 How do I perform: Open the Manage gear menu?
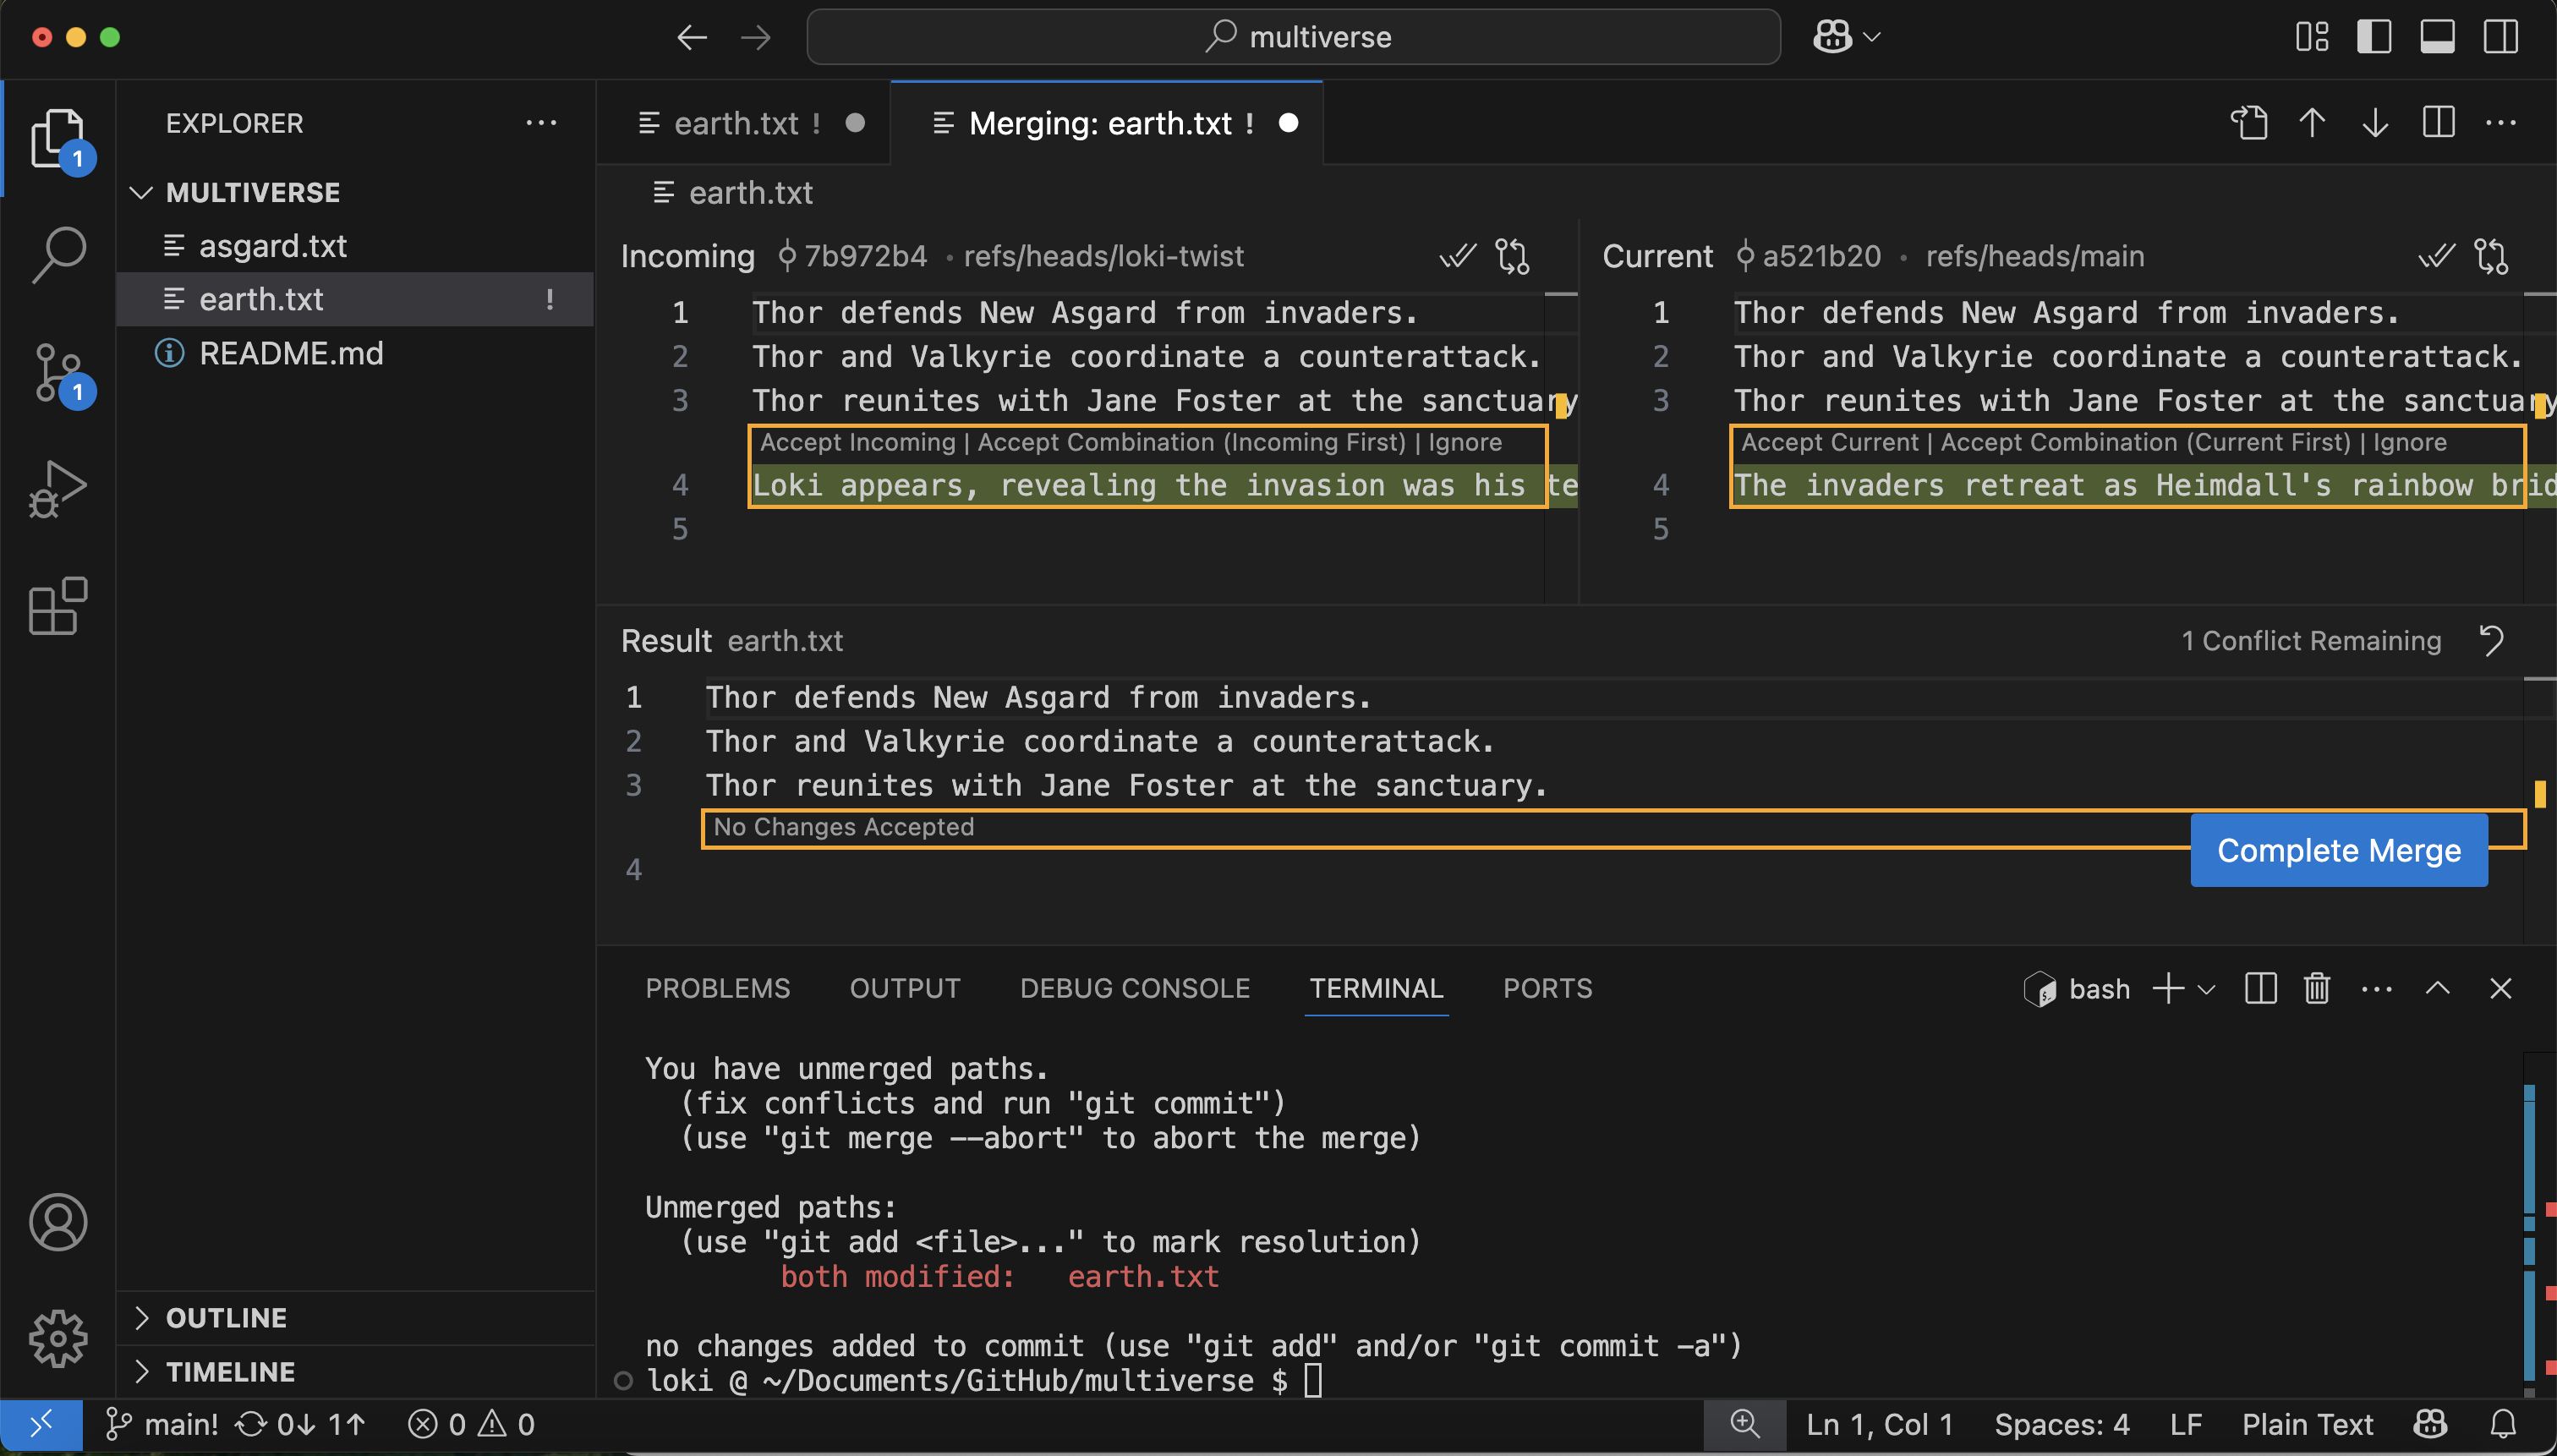click(x=58, y=1338)
